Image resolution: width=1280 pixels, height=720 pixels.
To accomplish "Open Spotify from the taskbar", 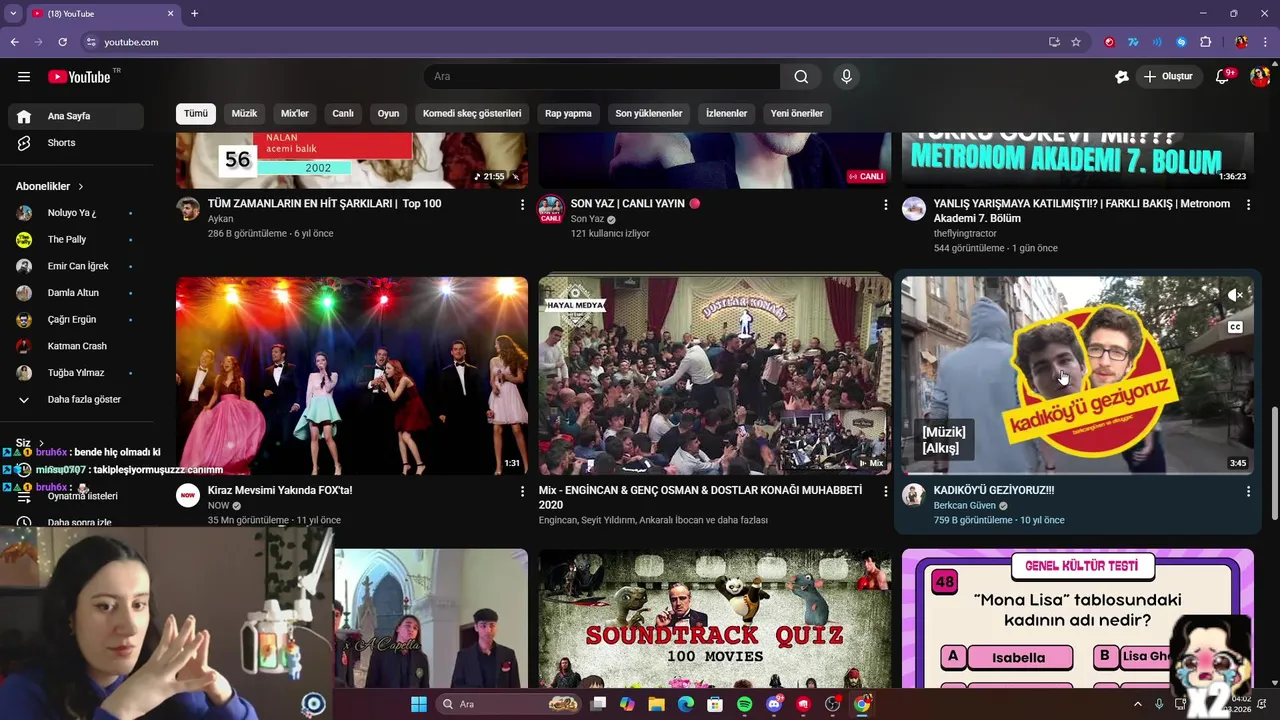I will 744,704.
